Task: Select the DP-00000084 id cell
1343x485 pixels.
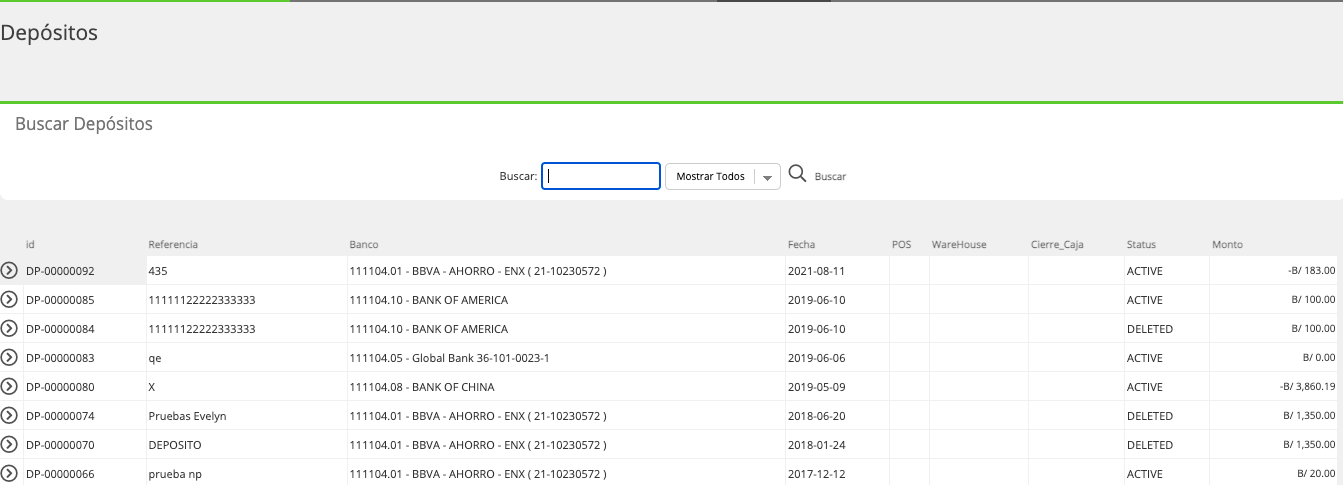Action: click(x=84, y=329)
